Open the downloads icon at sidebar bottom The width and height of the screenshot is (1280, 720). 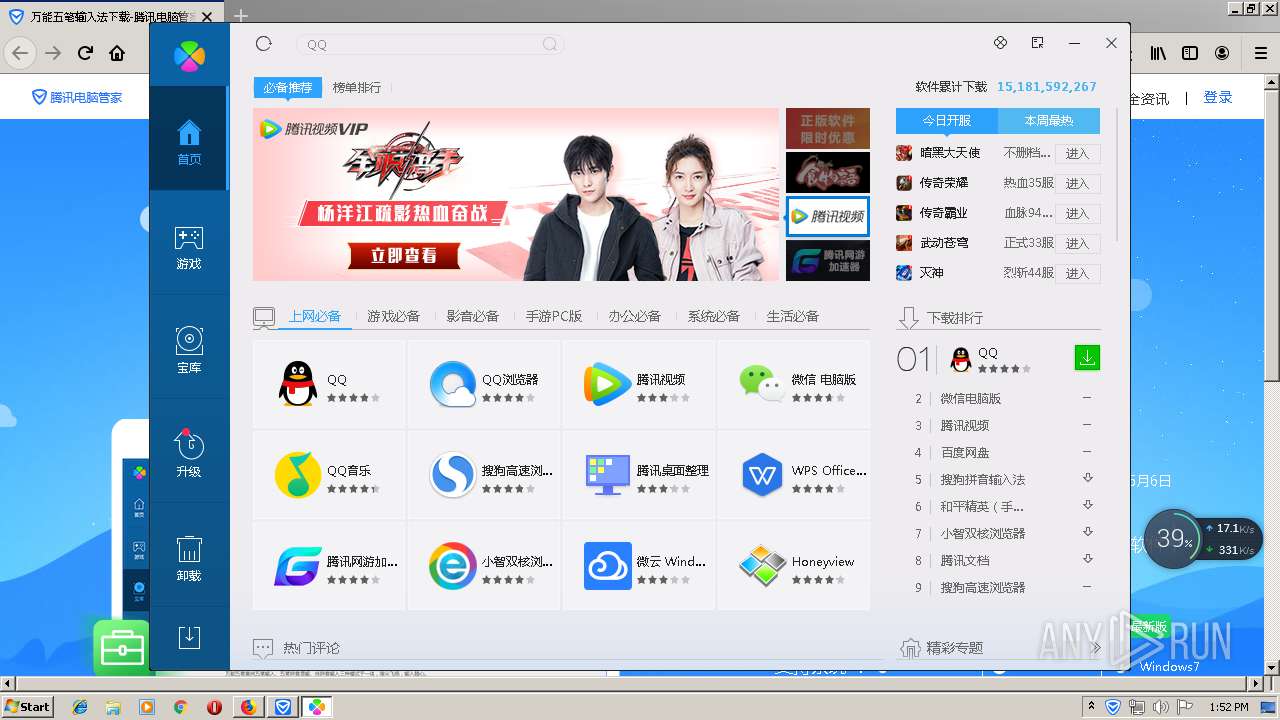(189, 638)
